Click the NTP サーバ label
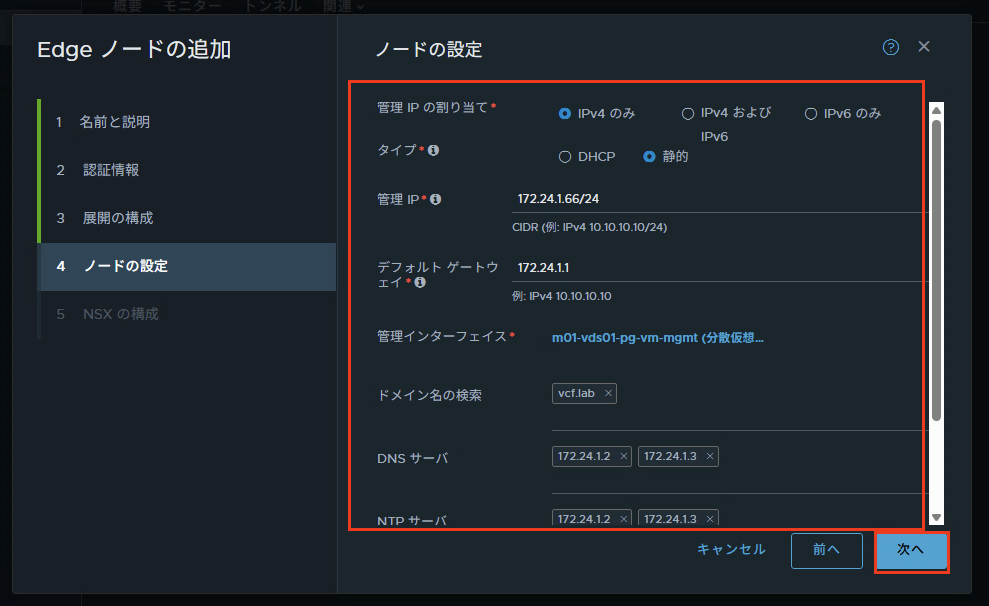The height and width of the screenshot is (606, 989). tap(412, 521)
